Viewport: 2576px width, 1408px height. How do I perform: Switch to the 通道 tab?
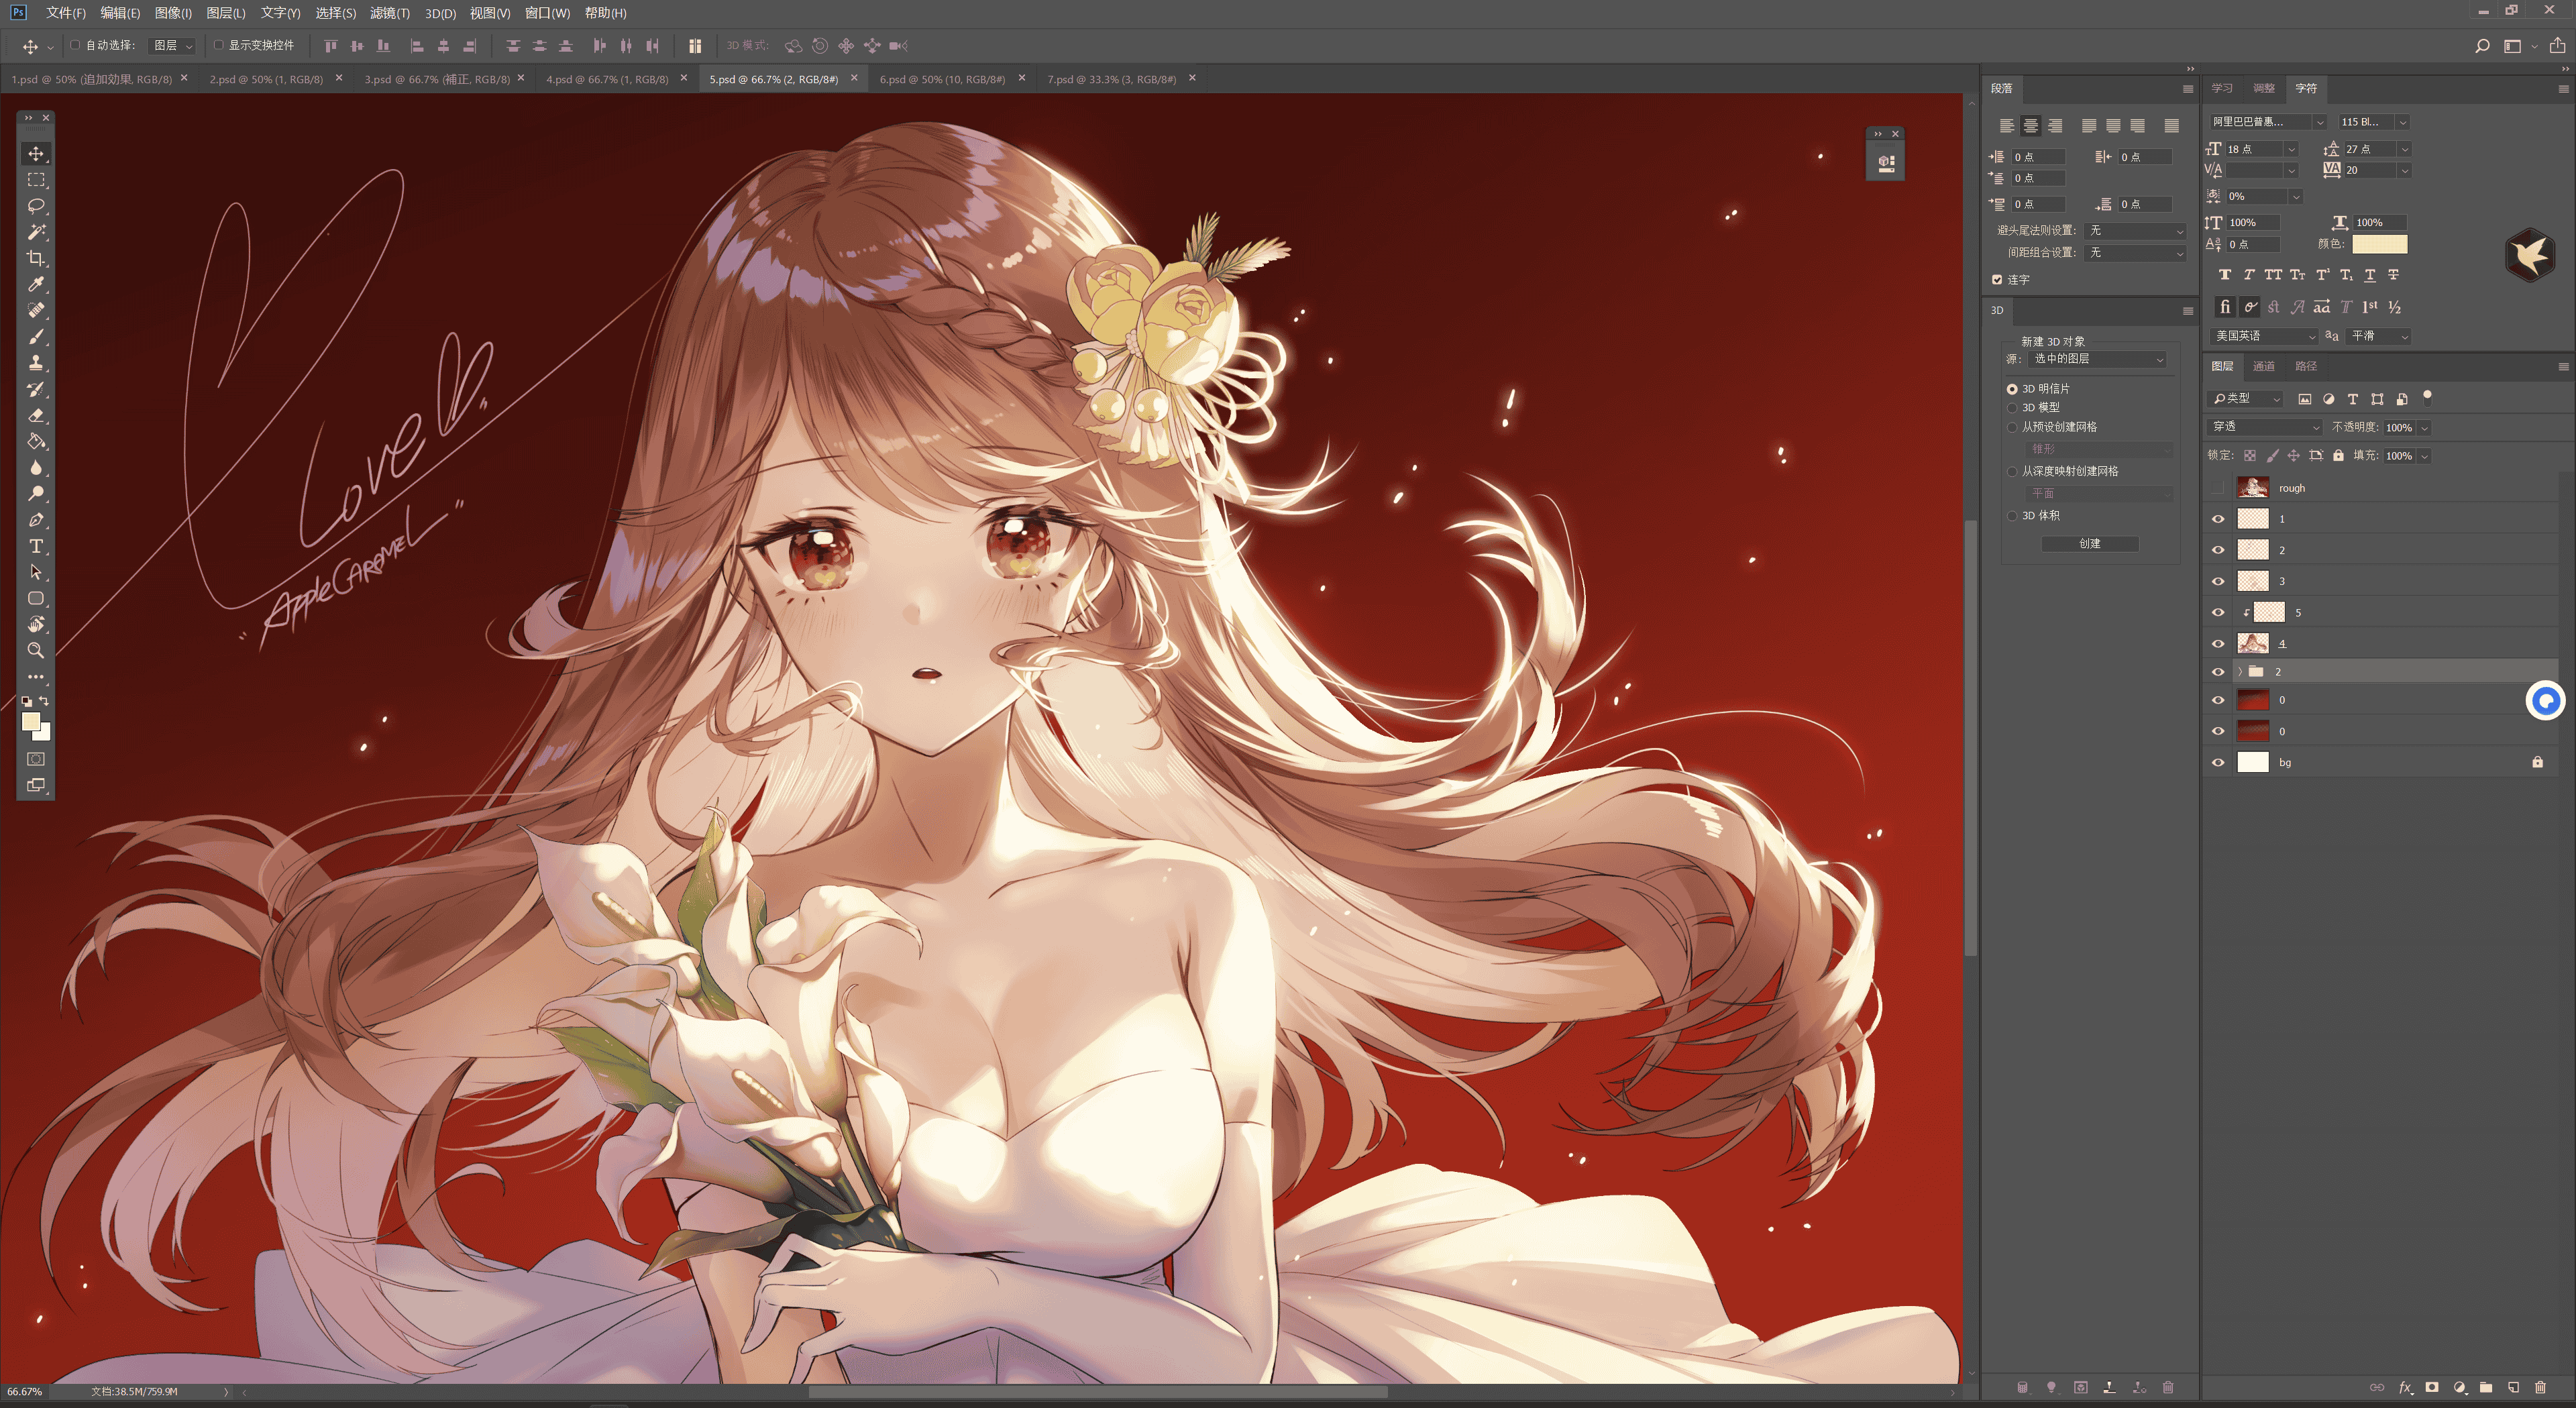point(2264,366)
